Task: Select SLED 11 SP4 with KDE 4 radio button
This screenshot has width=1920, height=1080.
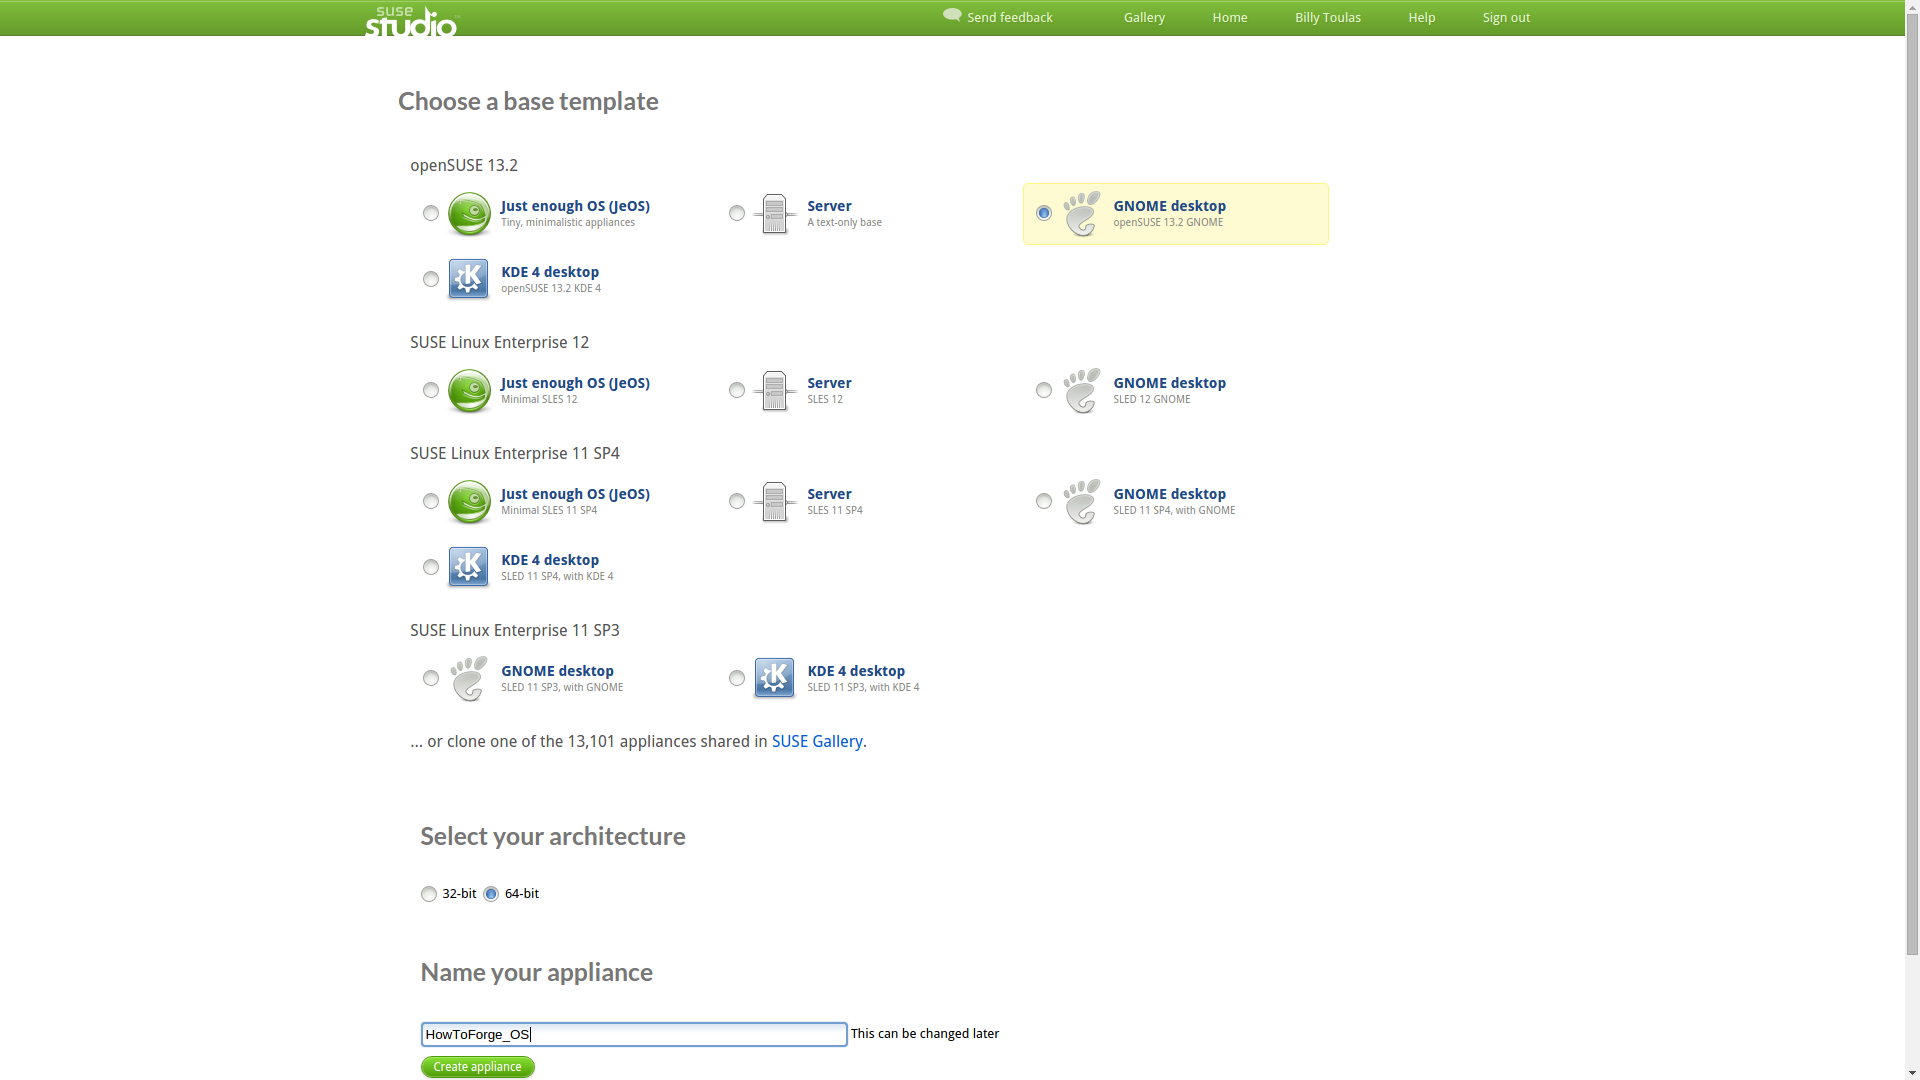Action: pyautogui.click(x=431, y=567)
